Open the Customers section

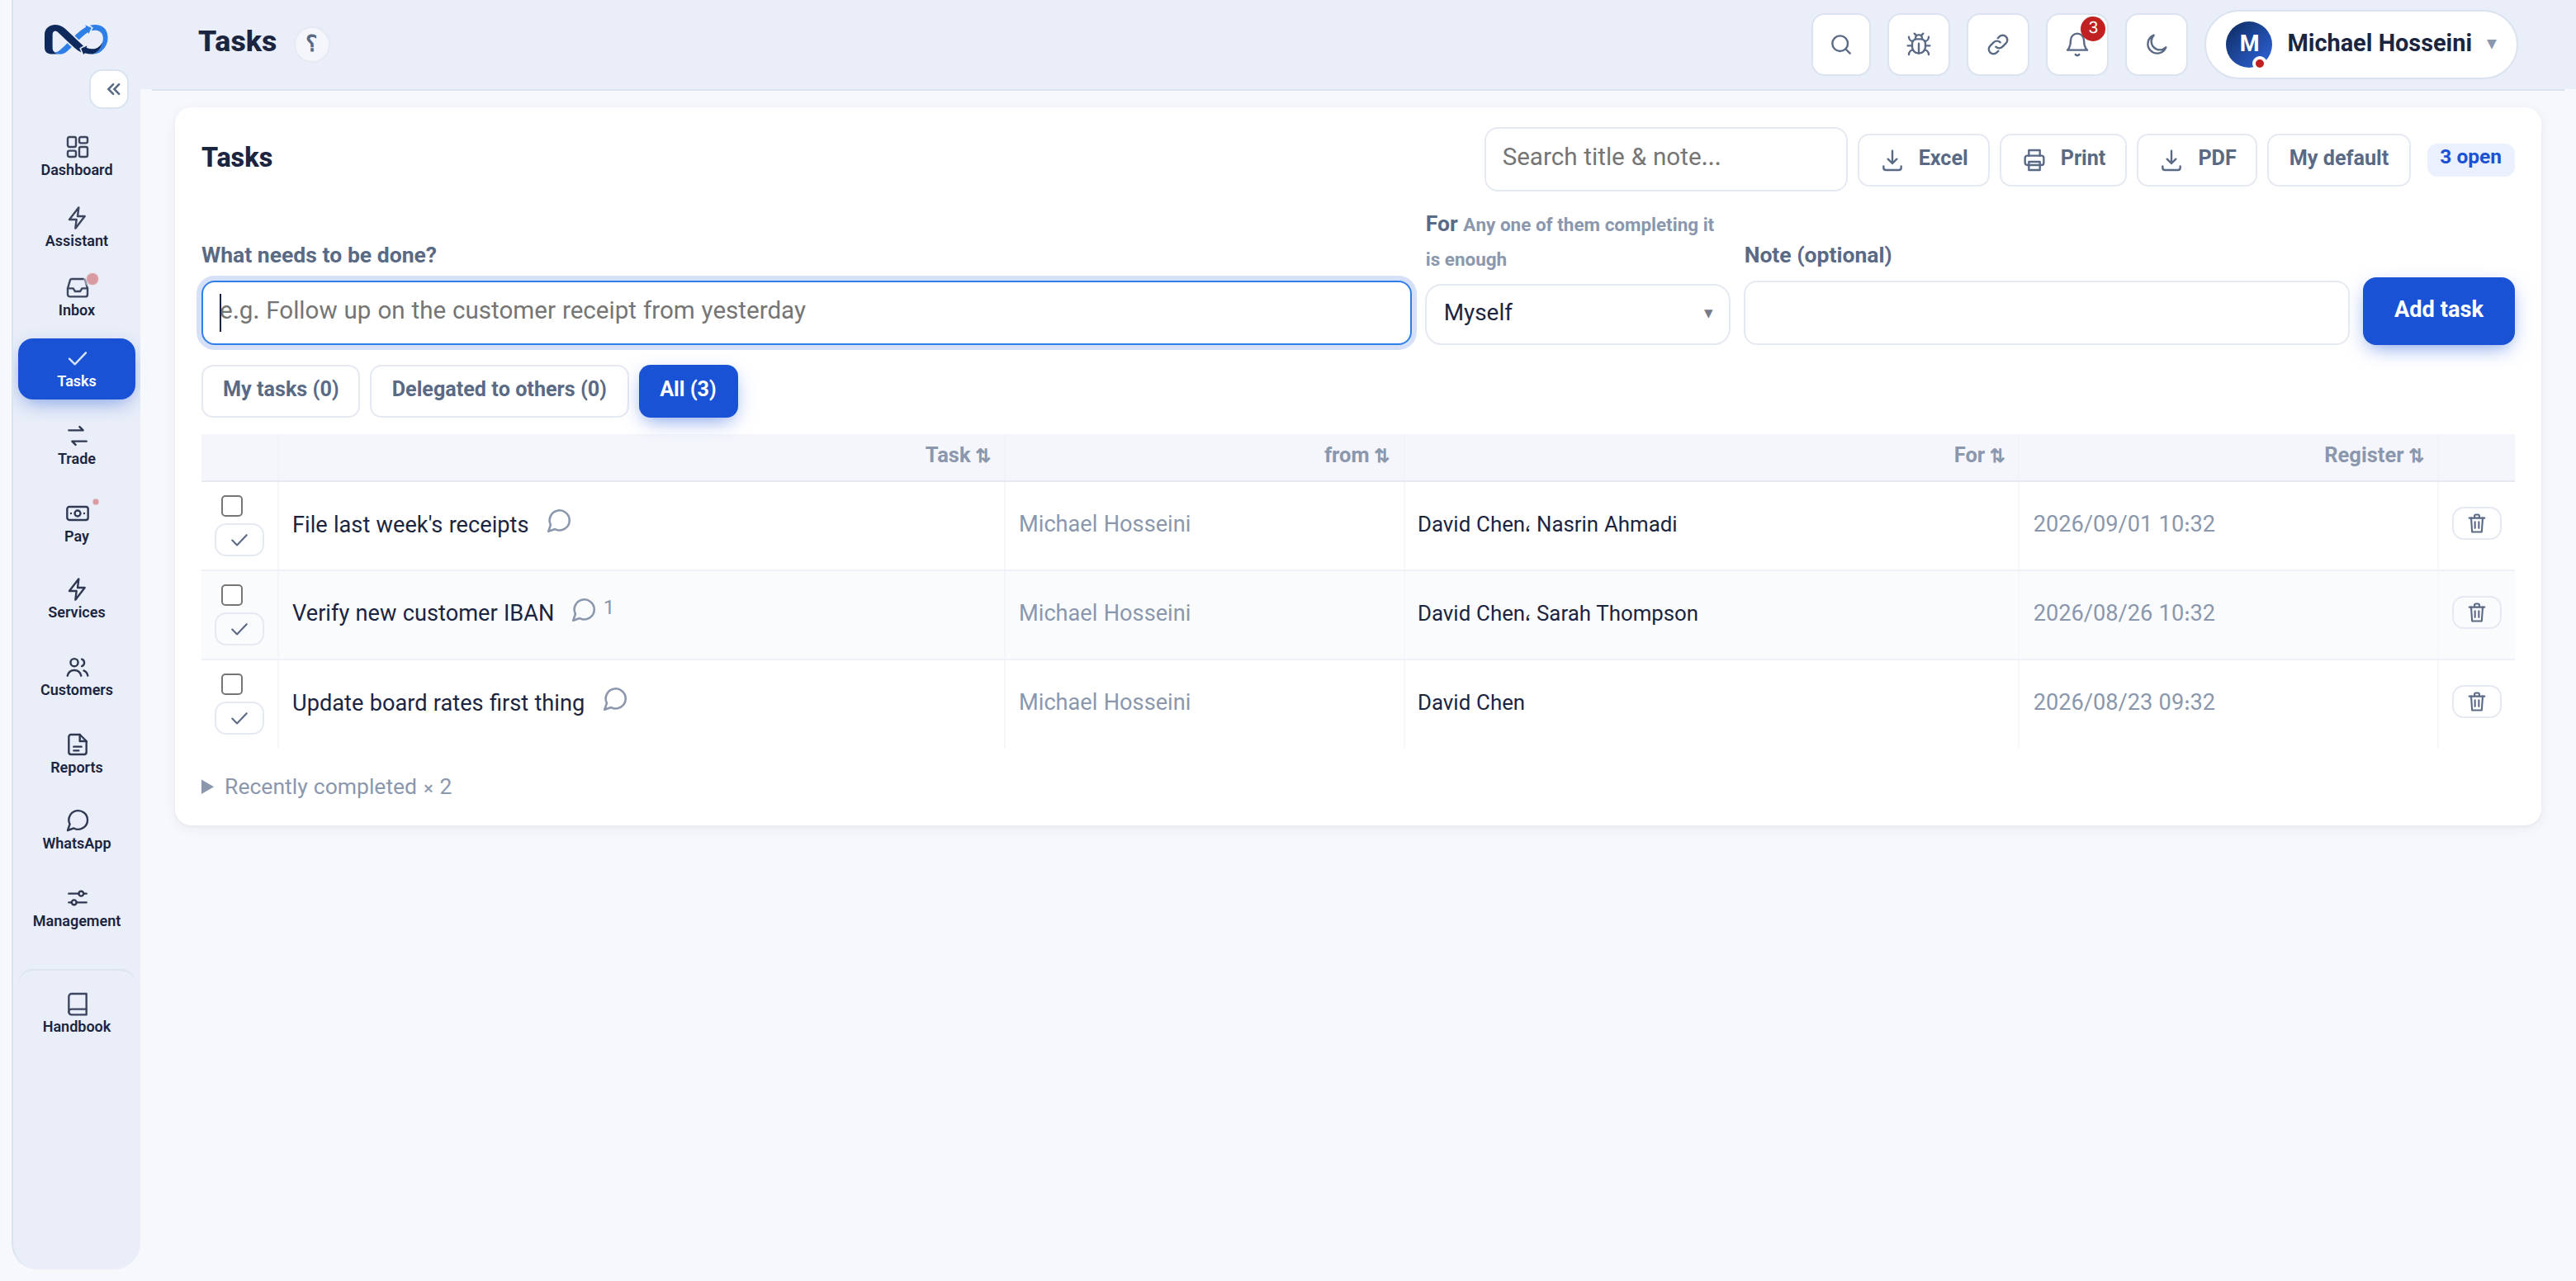(x=76, y=677)
